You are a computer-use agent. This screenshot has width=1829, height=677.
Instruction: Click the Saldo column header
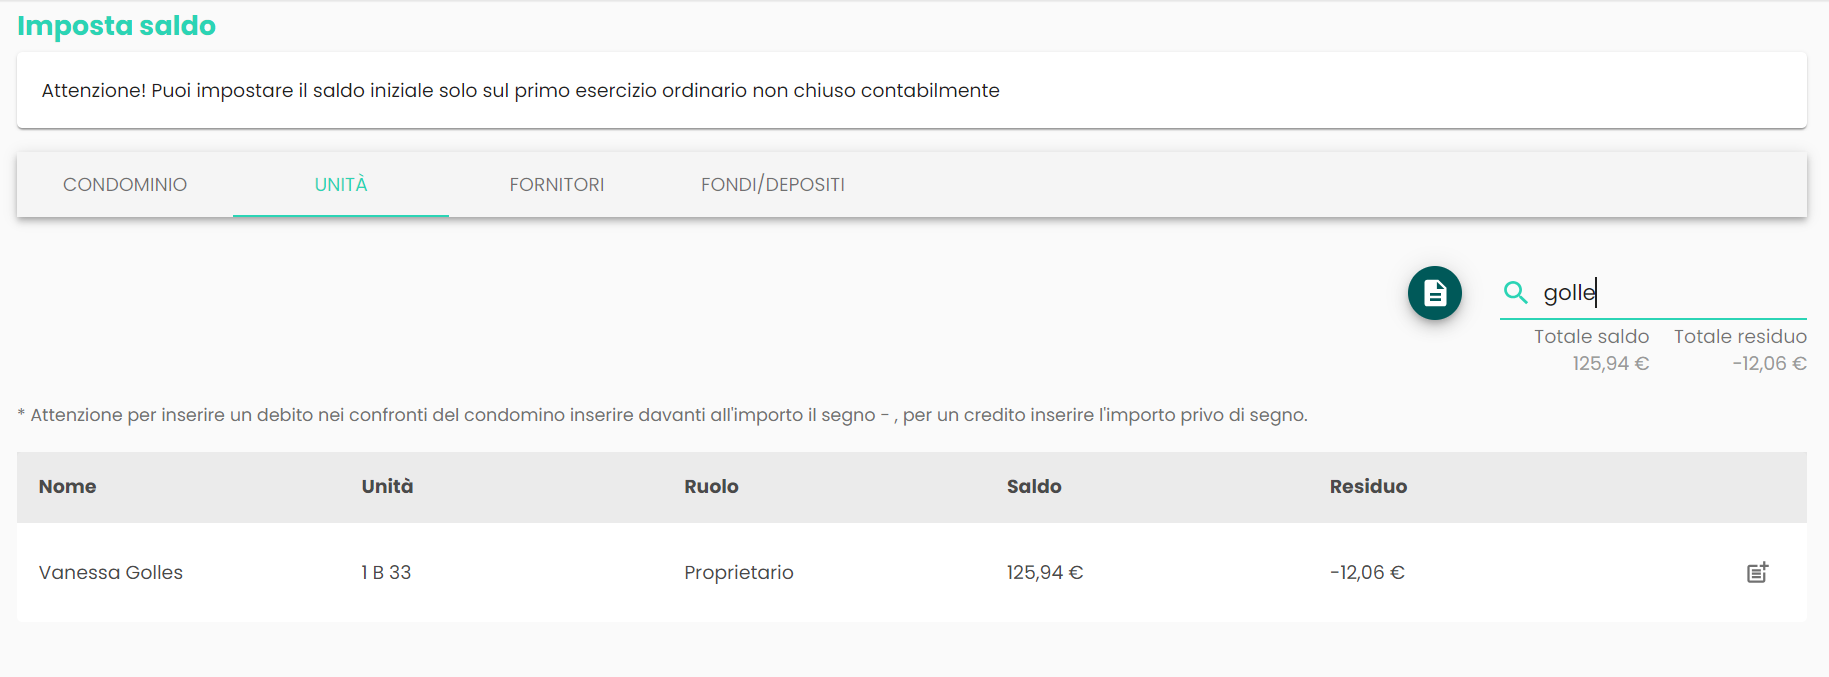[x=1034, y=487]
